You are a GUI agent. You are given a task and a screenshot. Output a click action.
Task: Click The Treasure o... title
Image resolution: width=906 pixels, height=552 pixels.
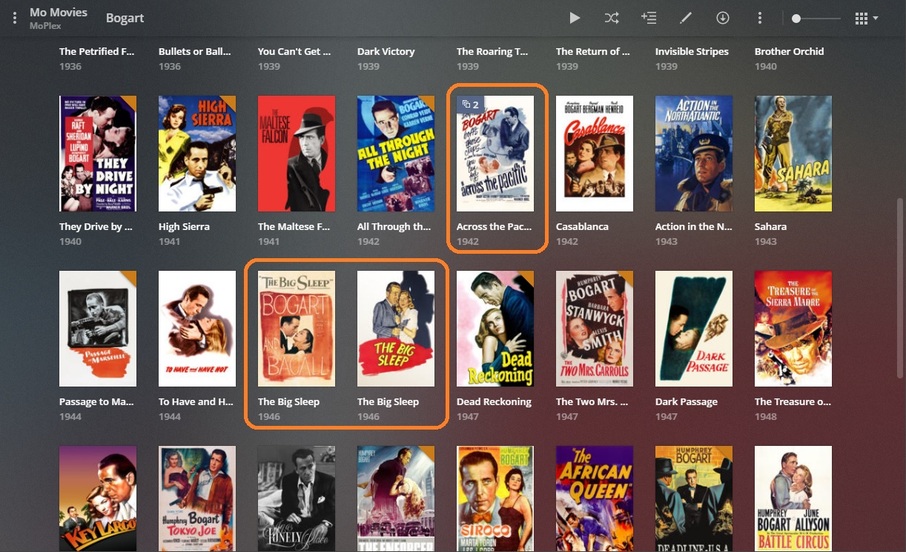tap(793, 402)
